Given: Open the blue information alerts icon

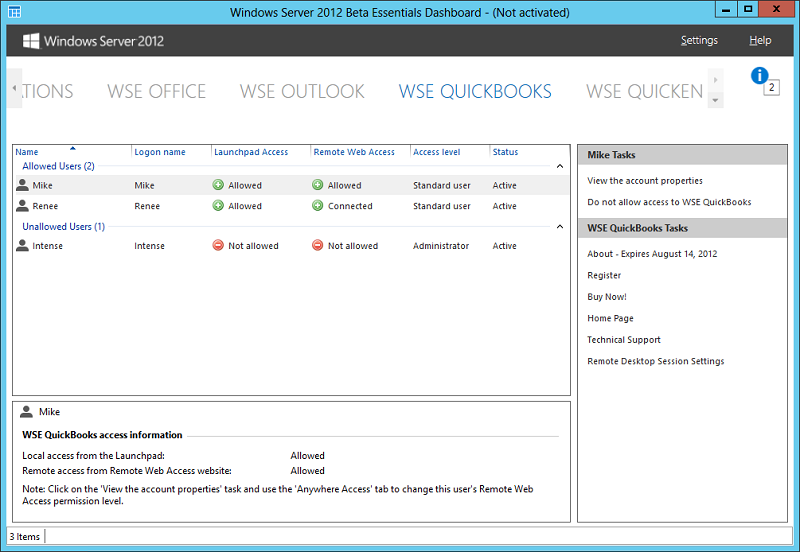Looking at the screenshot, I should [759, 76].
